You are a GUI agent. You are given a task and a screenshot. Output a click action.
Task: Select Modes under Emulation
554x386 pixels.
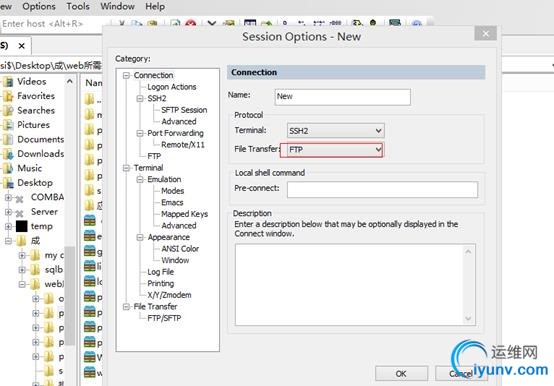pyautogui.click(x=172, y=191)
